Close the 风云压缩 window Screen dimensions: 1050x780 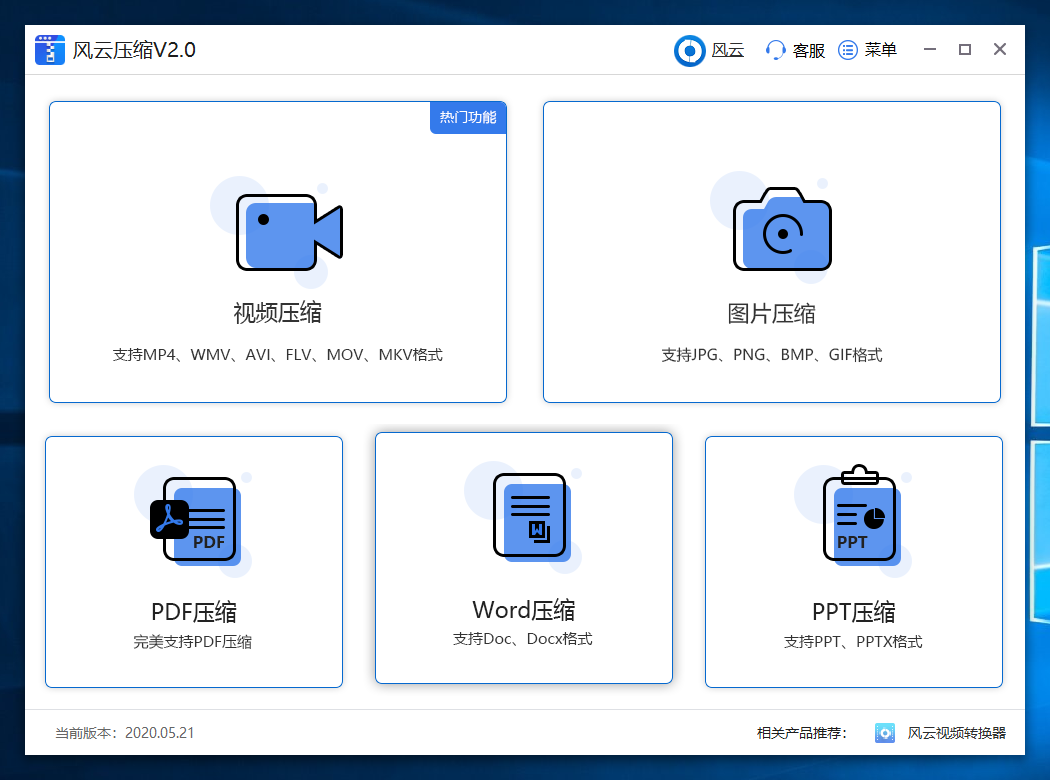[1000, 50]
